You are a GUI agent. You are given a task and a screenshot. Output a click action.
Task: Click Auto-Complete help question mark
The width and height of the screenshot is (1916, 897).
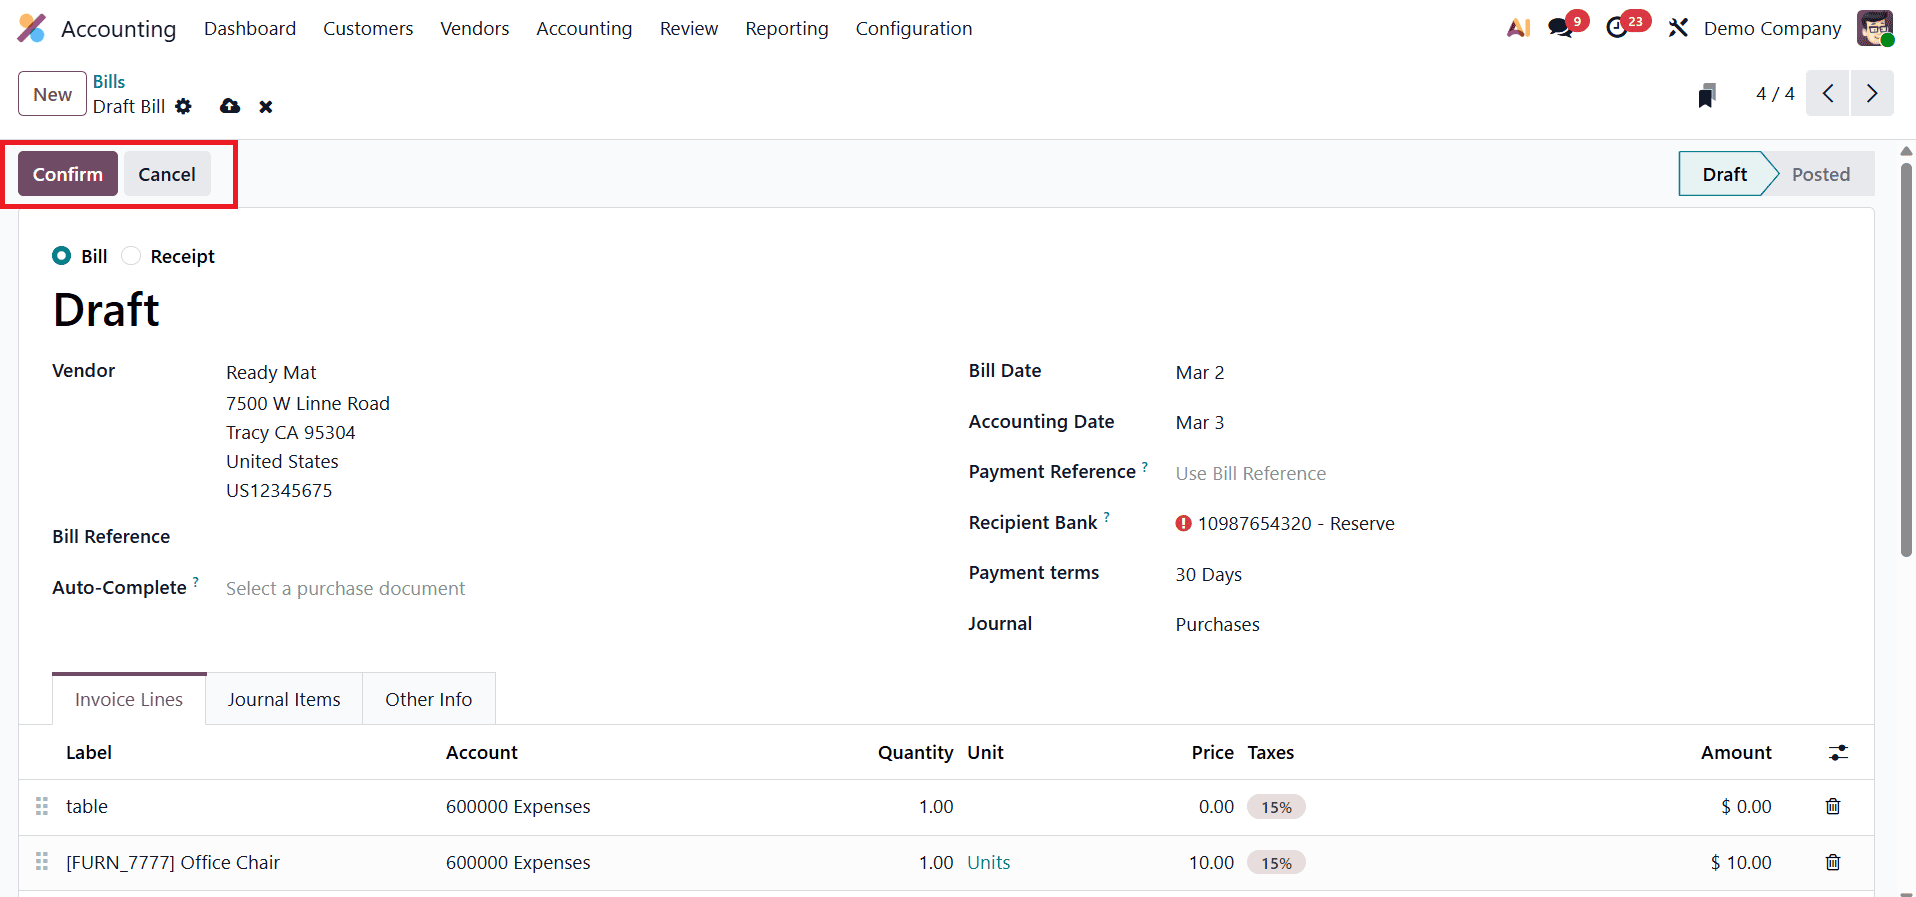click(196, 582)
